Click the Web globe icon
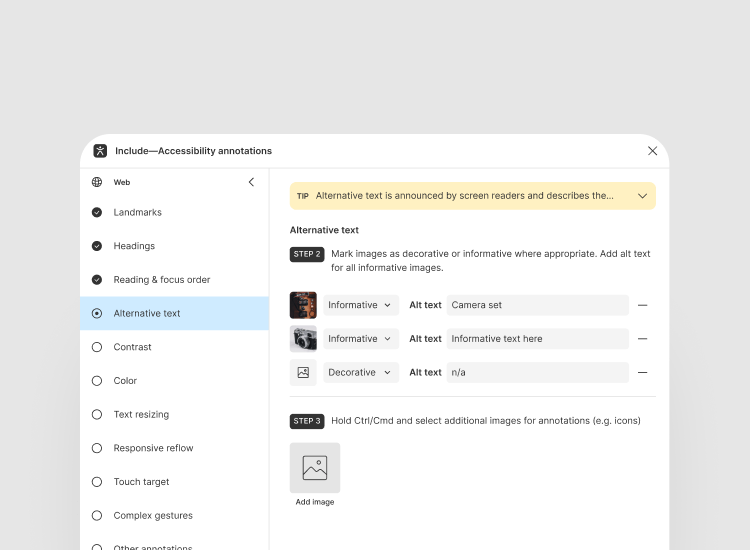This screenshot has height=550, width=750. 97,182
